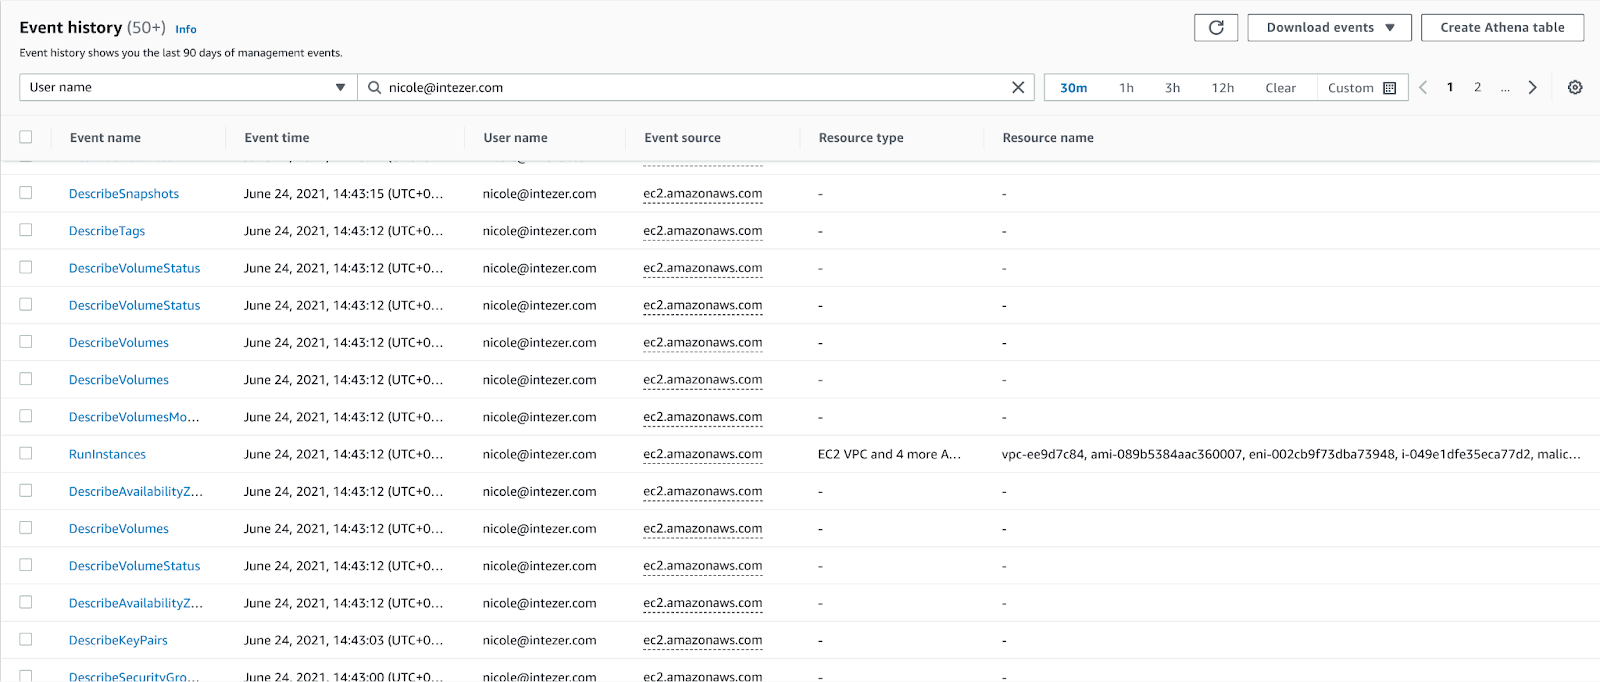Select the 30m time range
This screenshot has width=1600, height=682.
click(x=1074, y=88)
